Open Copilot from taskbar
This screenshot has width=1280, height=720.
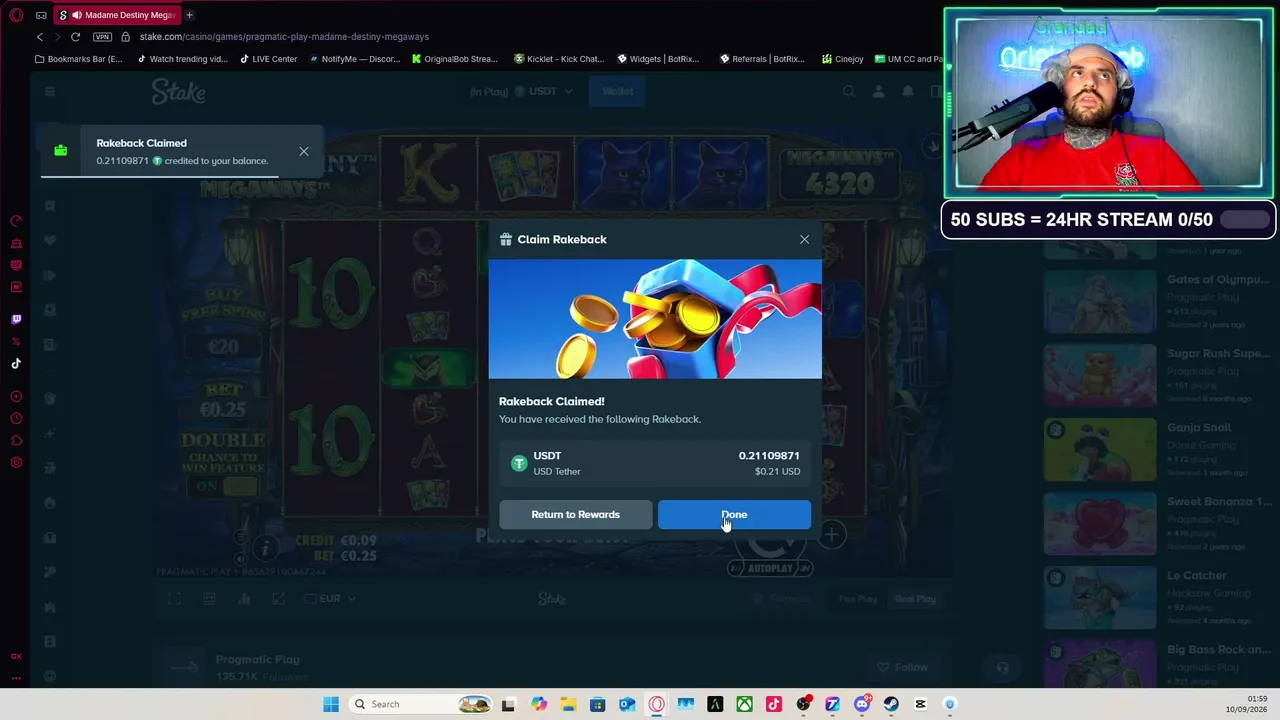(x=539, y=704)
